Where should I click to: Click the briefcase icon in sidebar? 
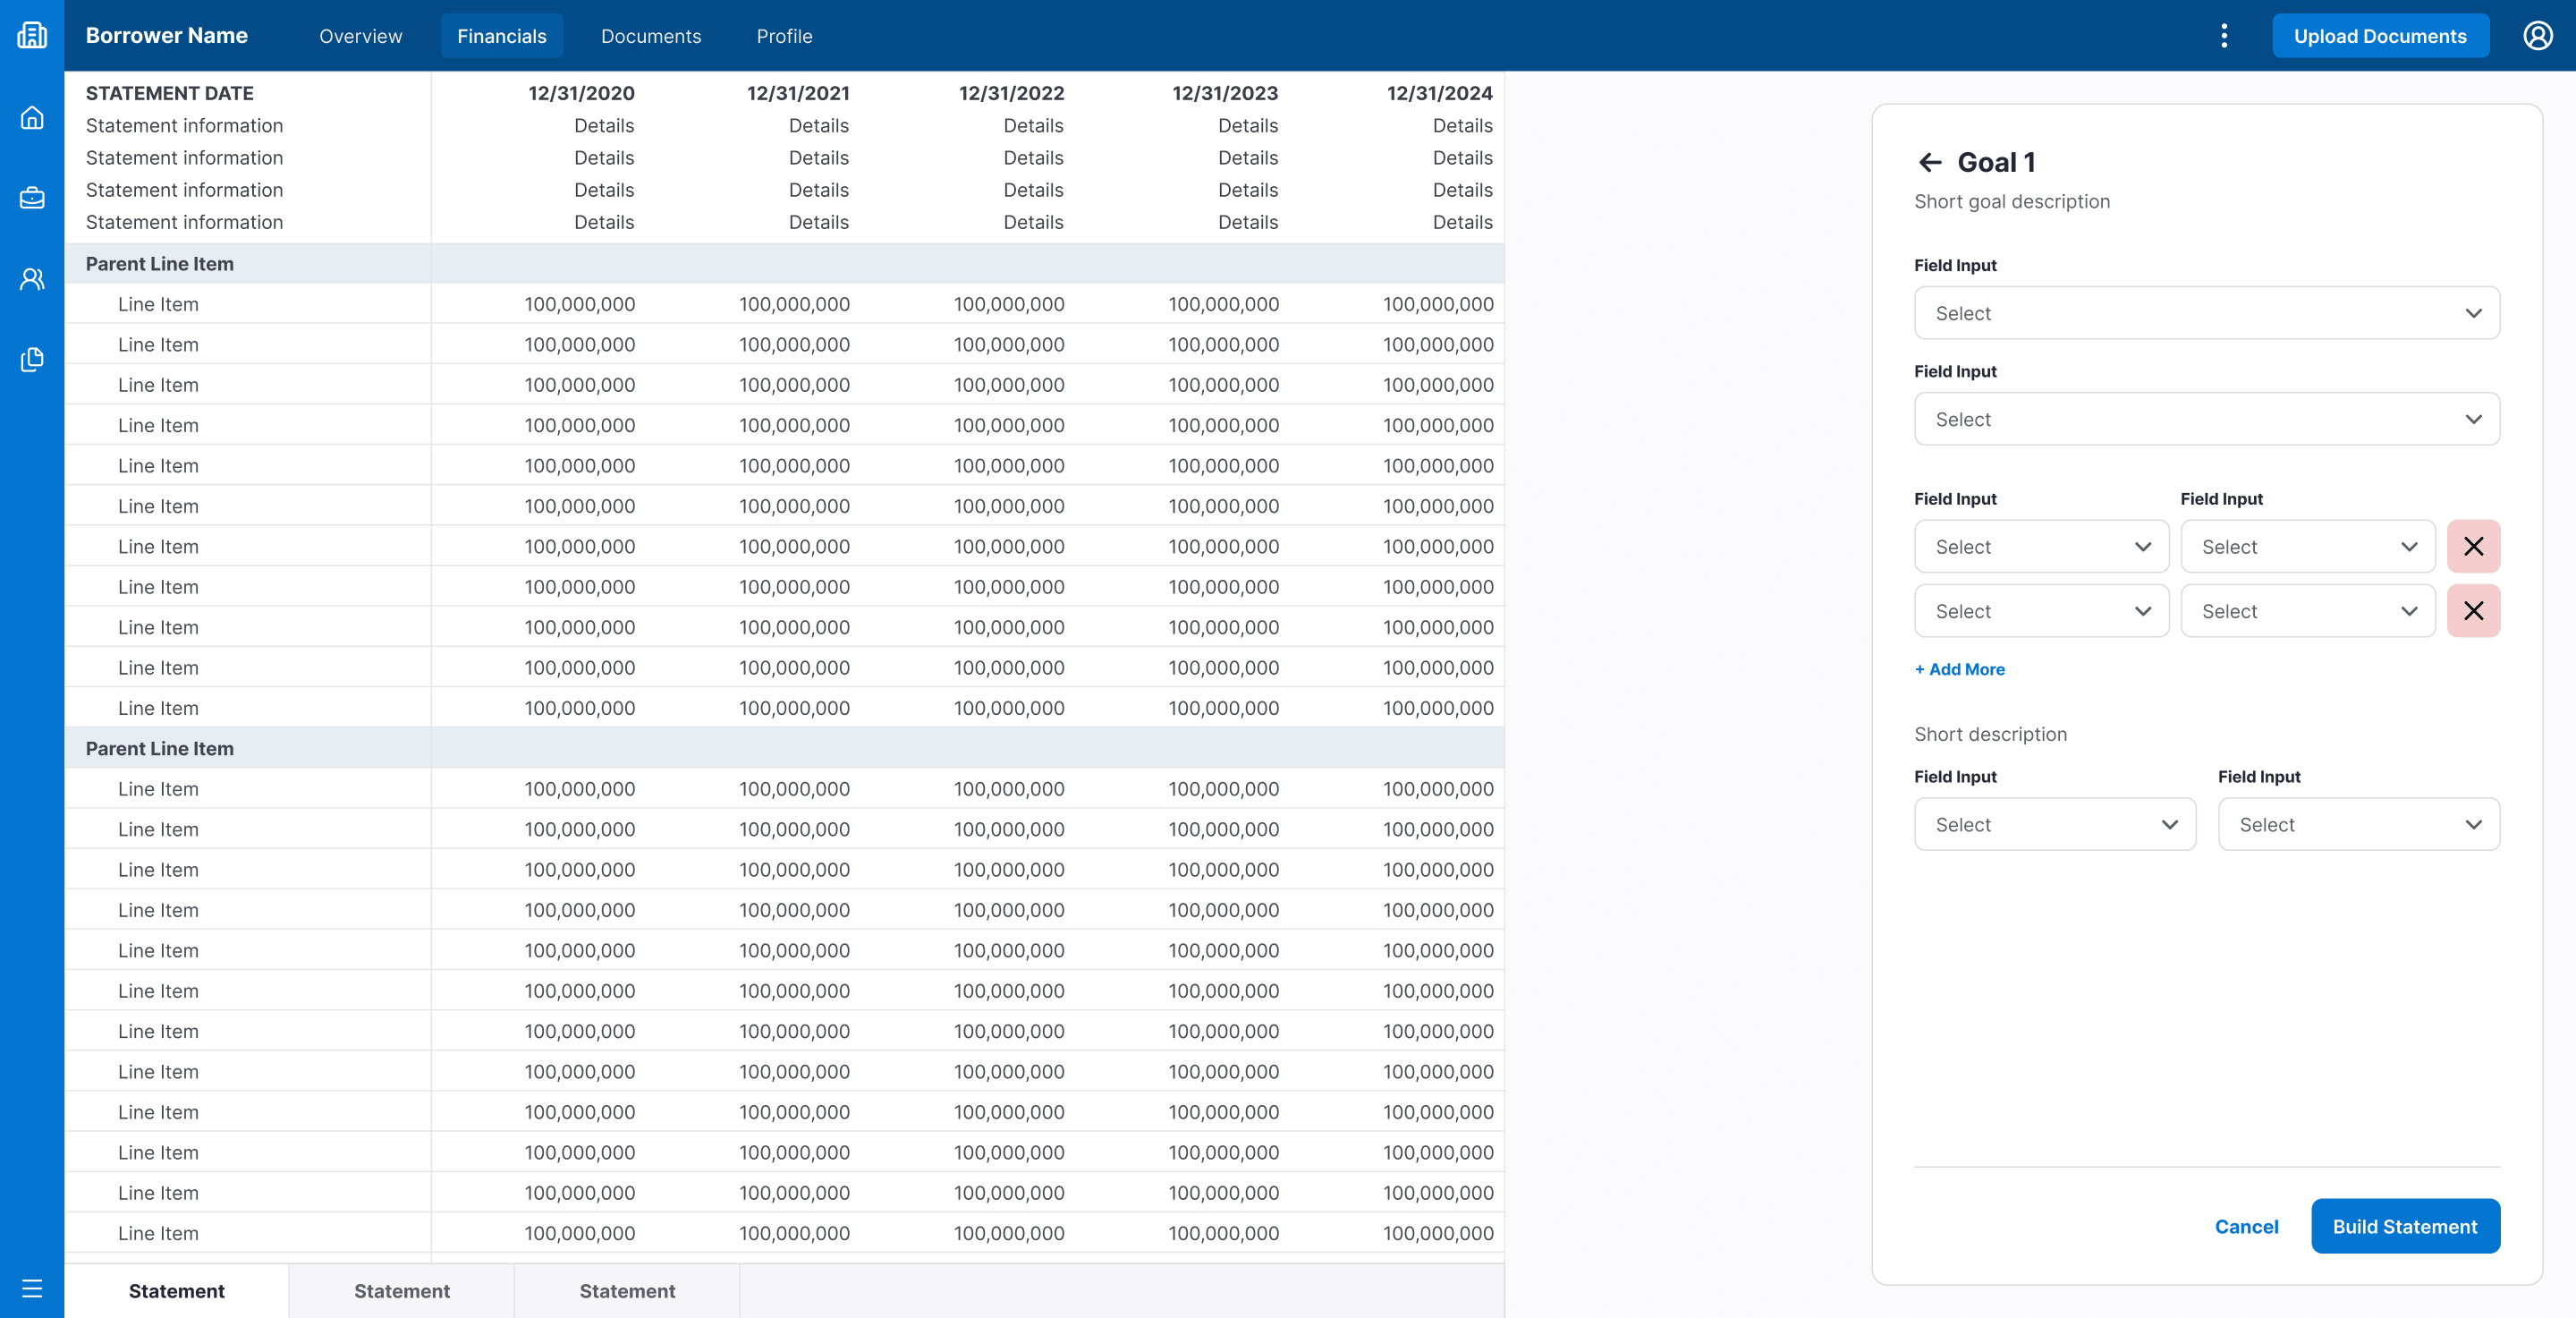click(x=32, y=198)
